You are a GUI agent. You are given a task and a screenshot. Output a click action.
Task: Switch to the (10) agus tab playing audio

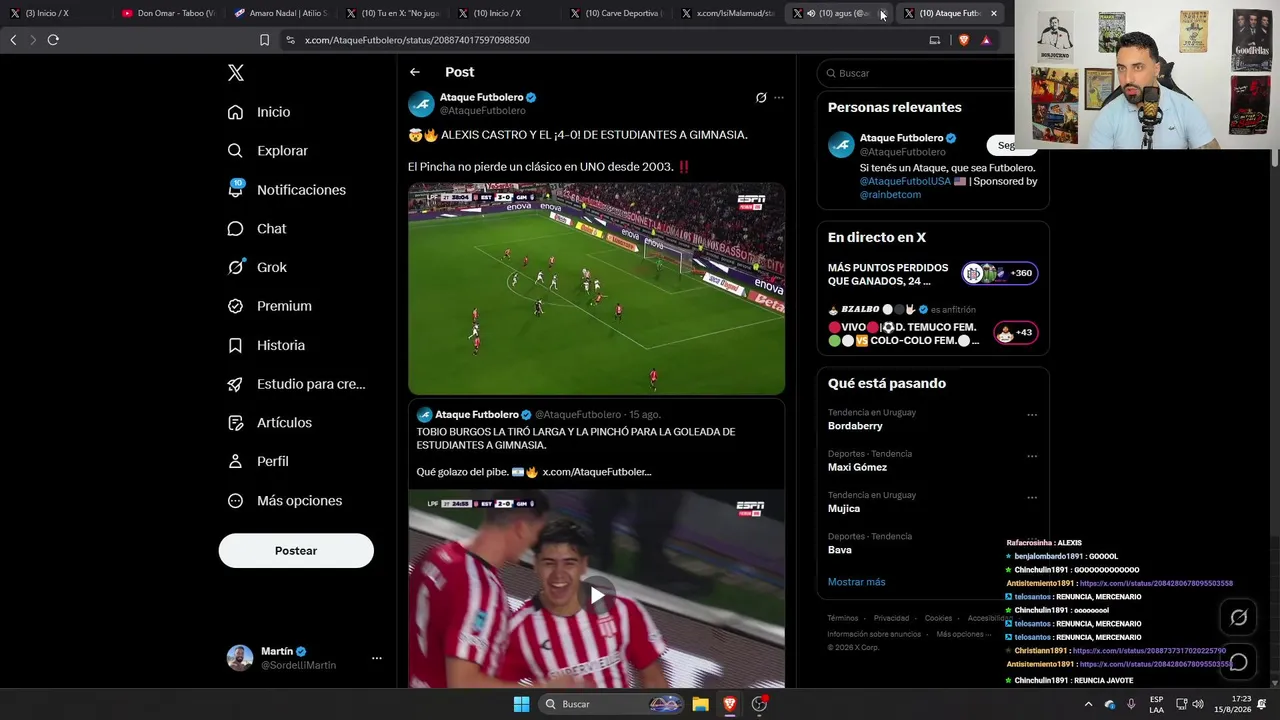tap(838, 13)
